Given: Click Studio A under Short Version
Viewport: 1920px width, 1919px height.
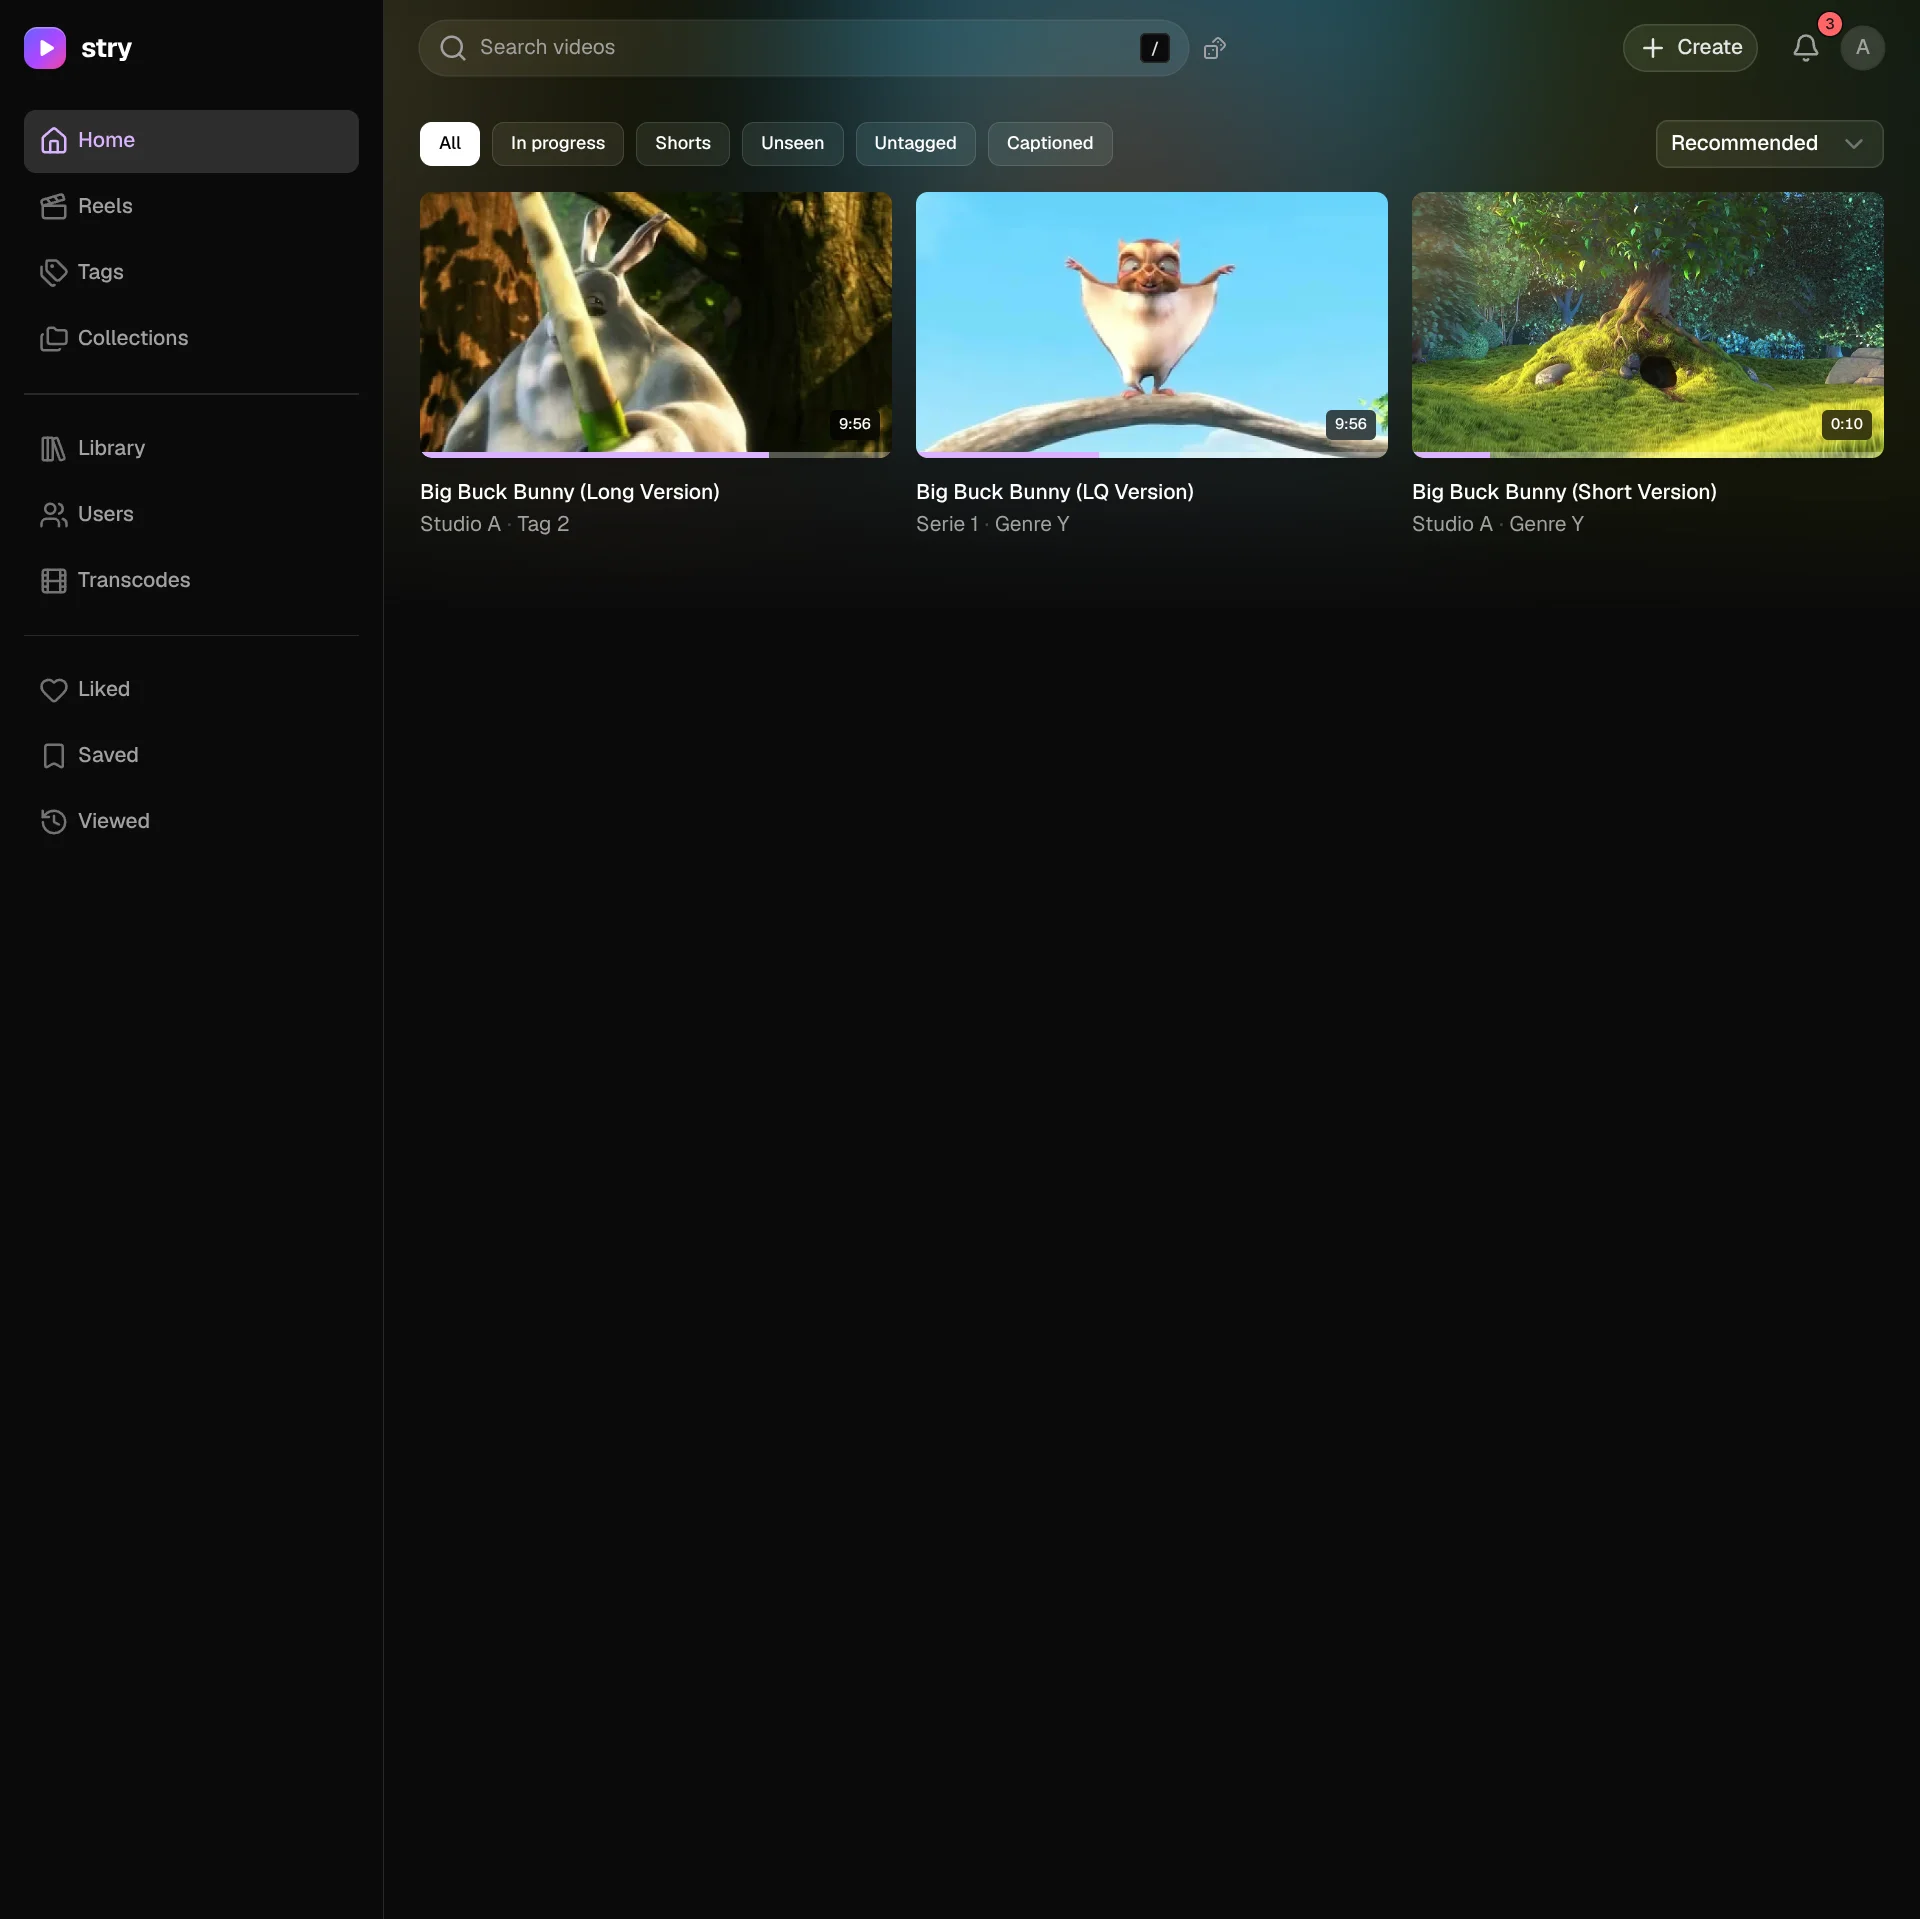Looking at the screenshot, I should click(x=1452, y=524).
